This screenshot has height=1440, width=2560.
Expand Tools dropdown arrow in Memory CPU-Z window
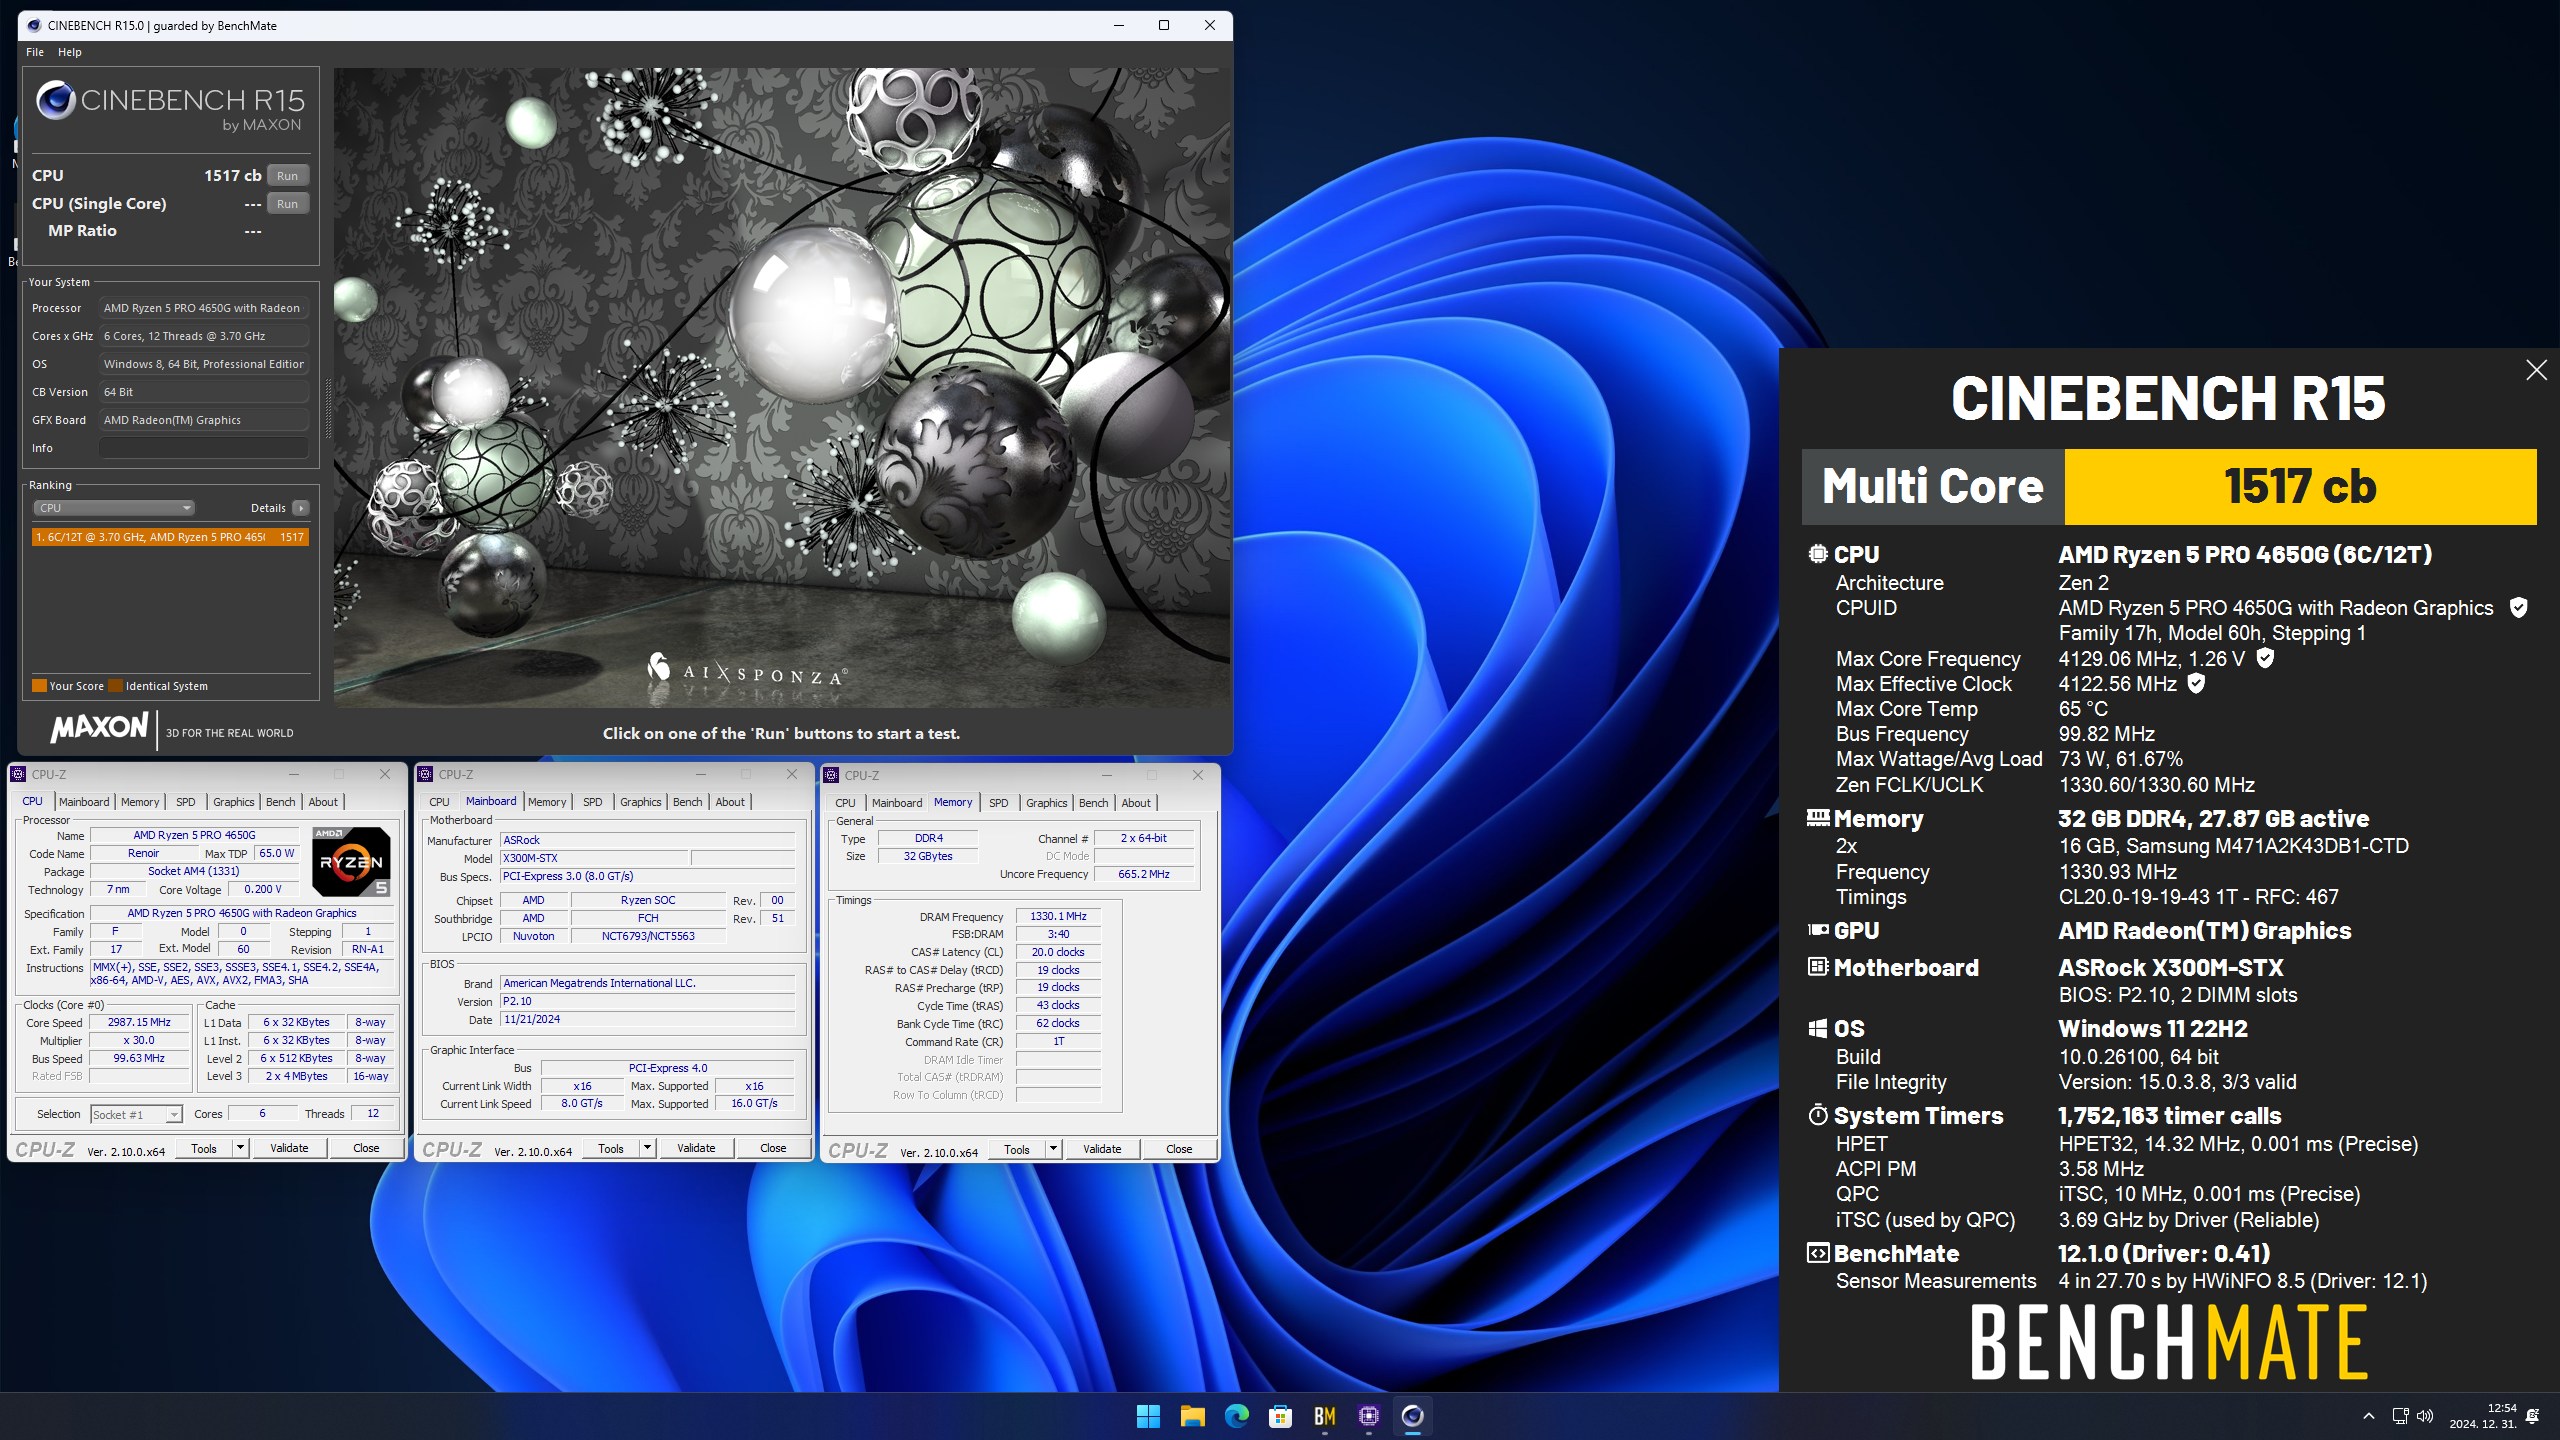pyautogui.click(x=1053, y=1149)
